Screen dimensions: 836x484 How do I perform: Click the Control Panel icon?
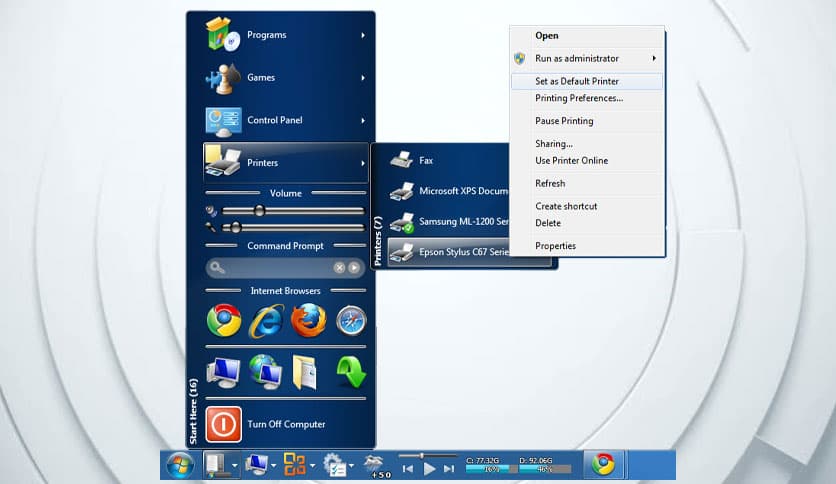pyautogui.click(x=223, y=122)
